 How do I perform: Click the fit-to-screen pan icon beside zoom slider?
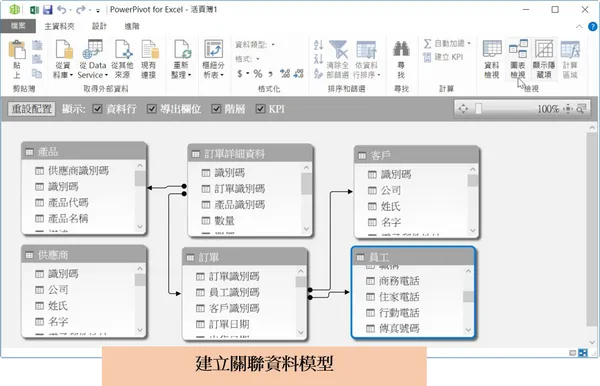click(463, 109)
